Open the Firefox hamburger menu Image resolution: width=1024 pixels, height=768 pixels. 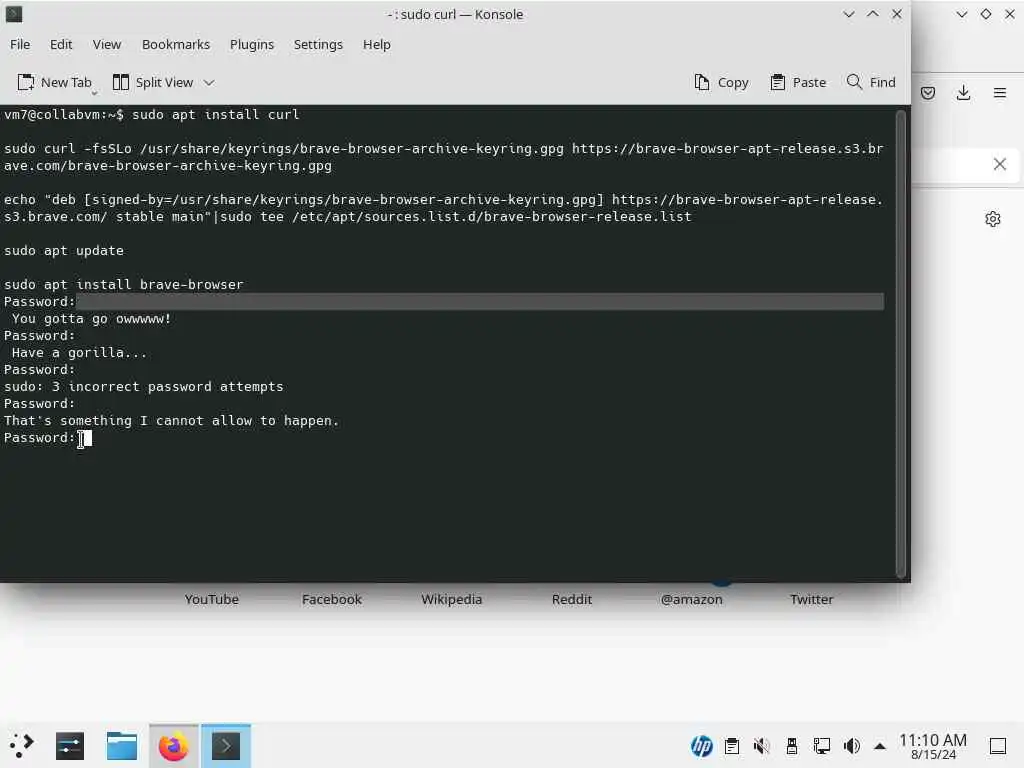click(1000, 93)
